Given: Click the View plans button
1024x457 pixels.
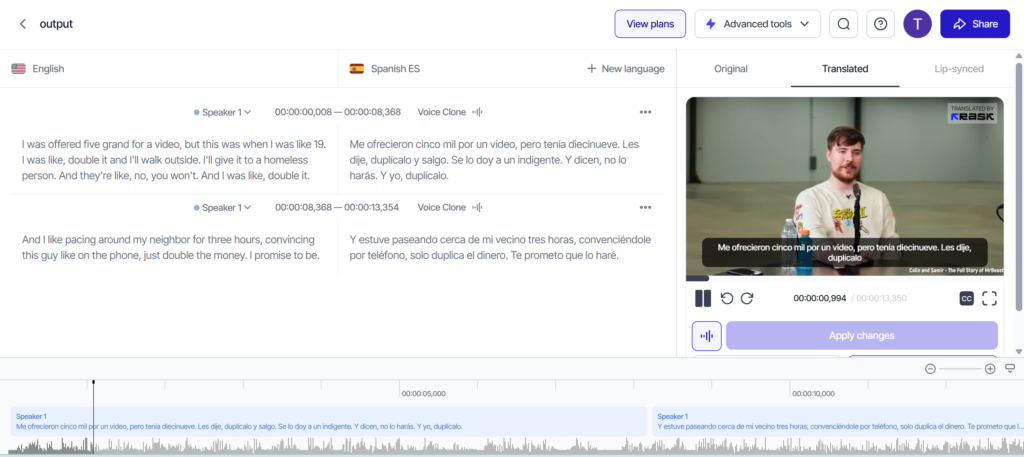Looking at the screenshot, I should pos(650,24).
